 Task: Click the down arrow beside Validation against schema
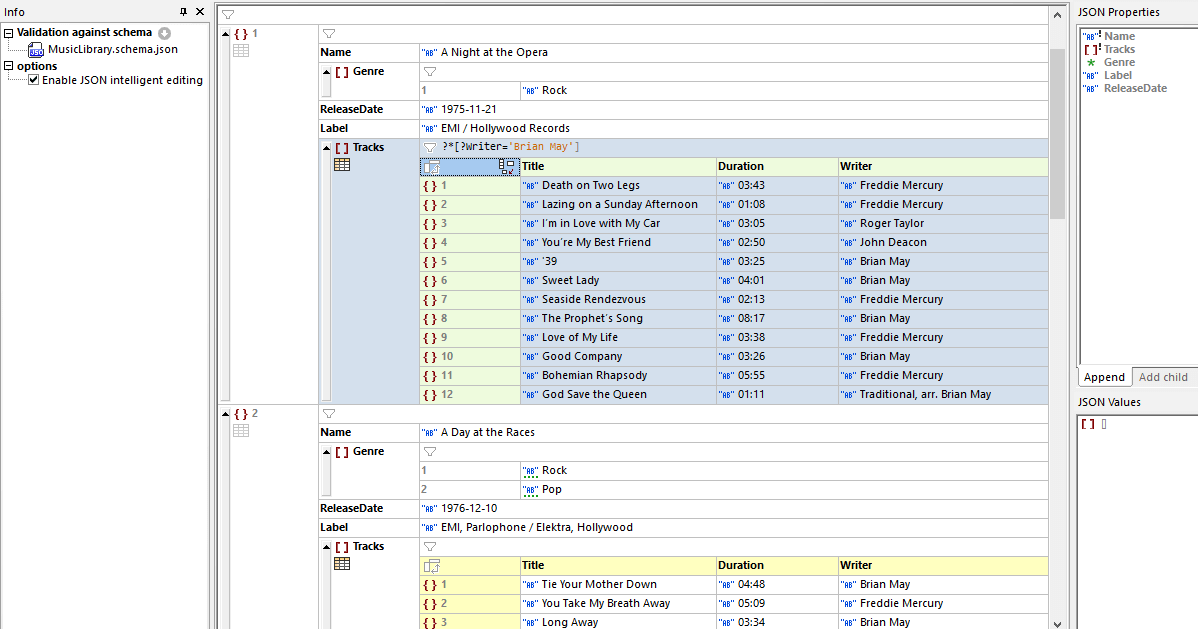click(x=164, y=33)
